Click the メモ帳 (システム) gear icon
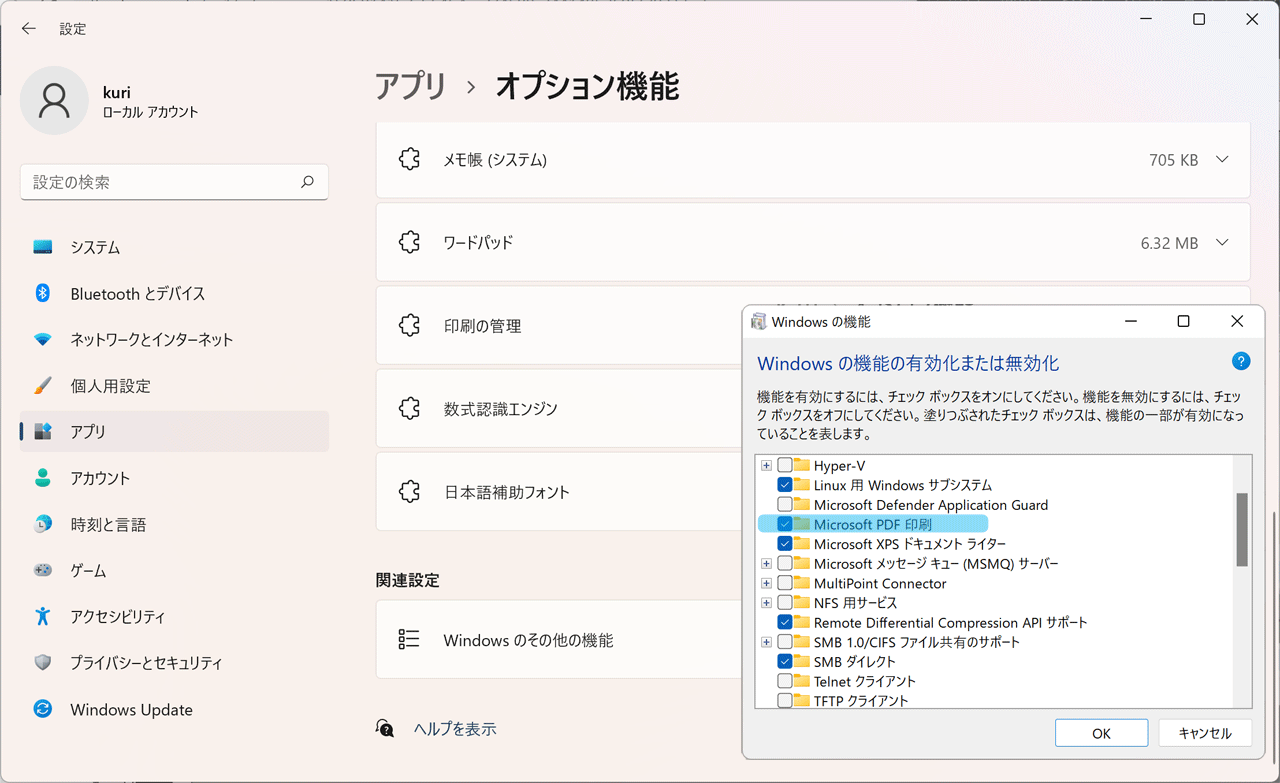 [x=409, y=159]
